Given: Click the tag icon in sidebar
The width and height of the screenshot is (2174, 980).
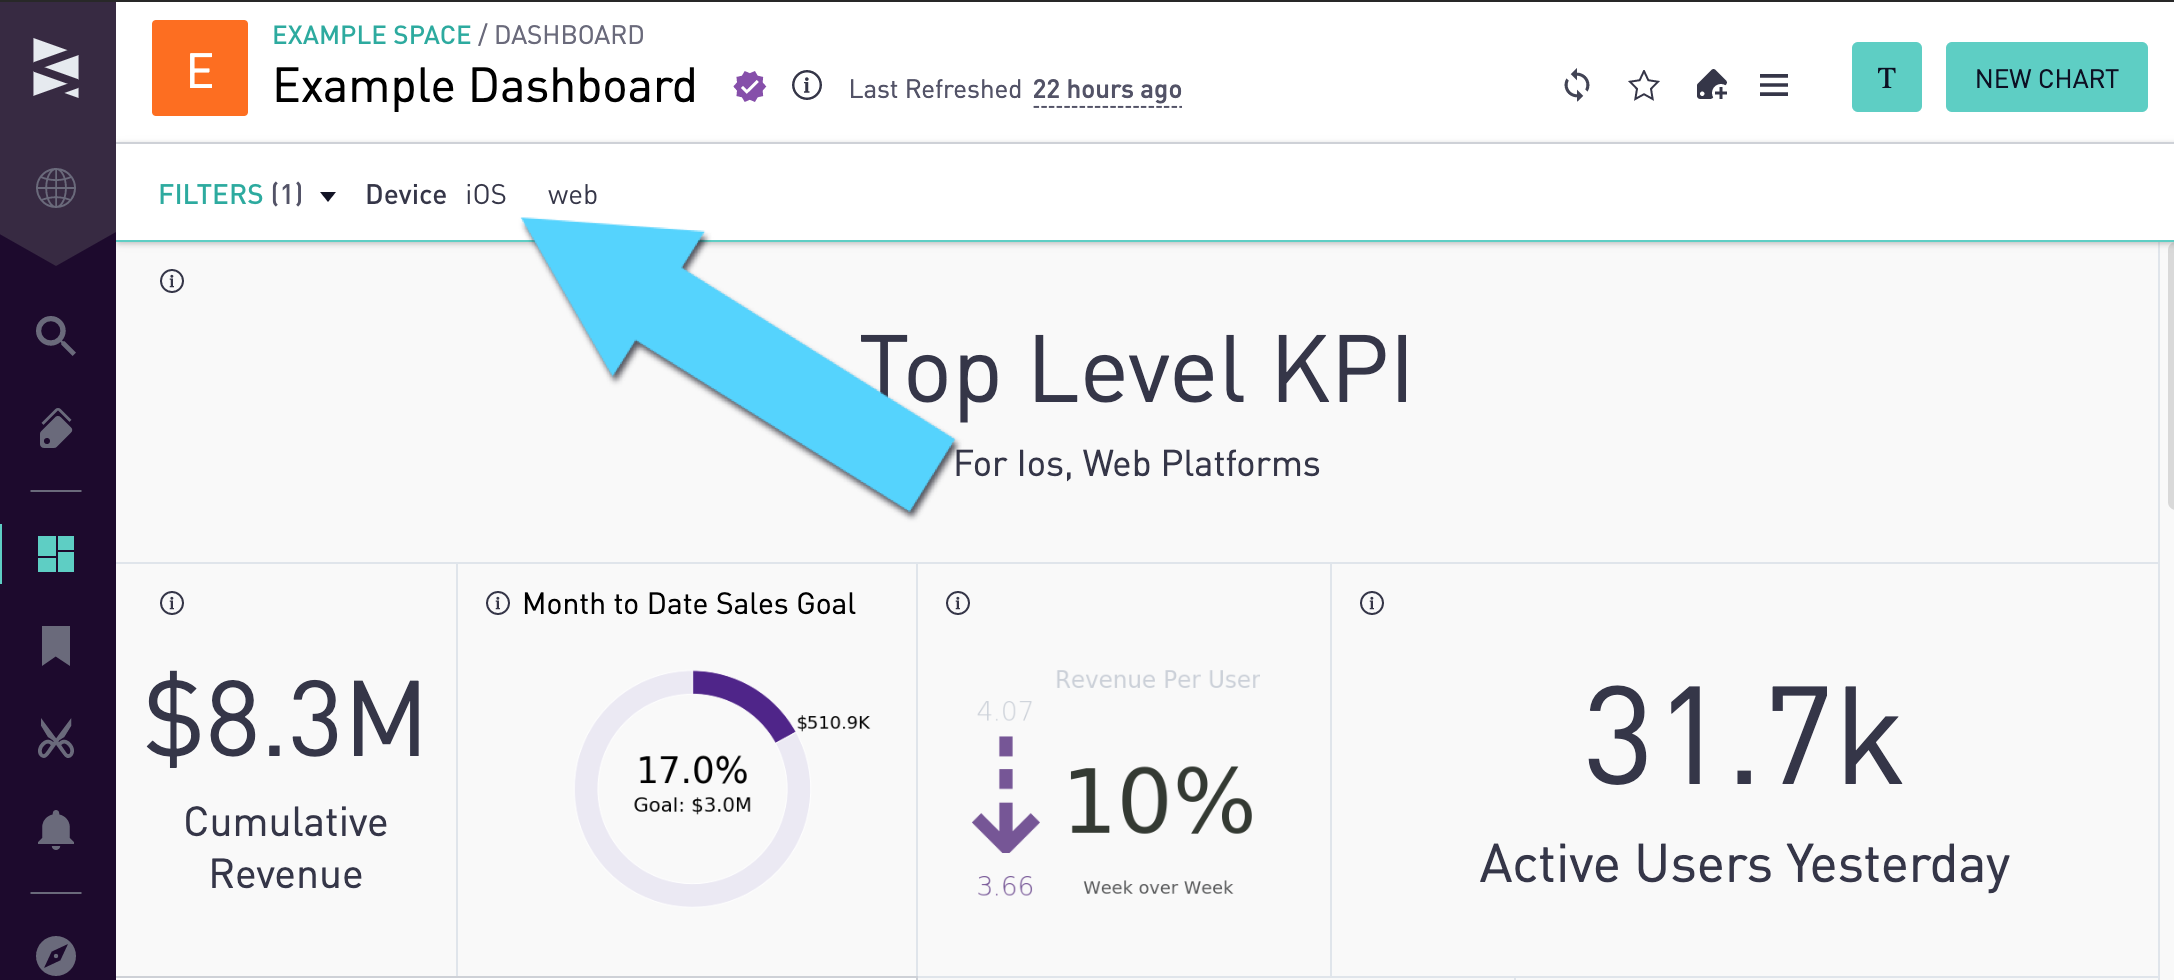Looking at the screenshot, I should point(55,428).
